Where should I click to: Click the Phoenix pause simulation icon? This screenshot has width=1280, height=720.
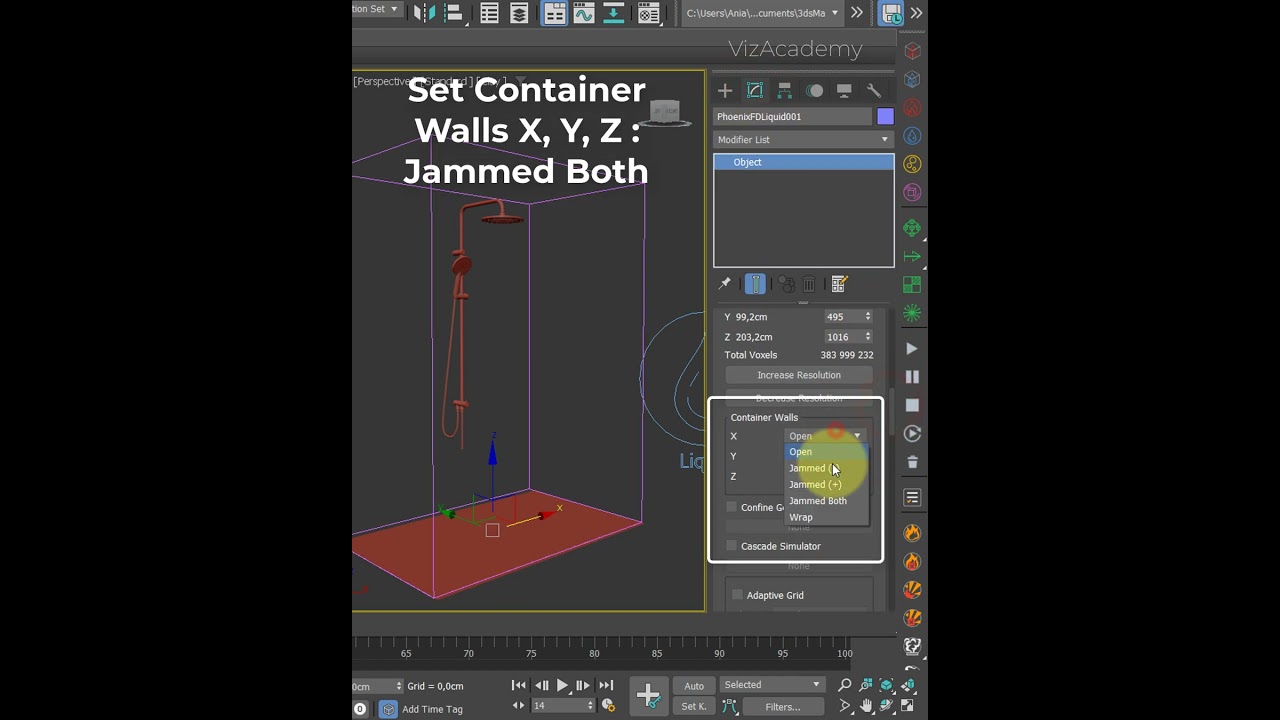pos(912,377)
